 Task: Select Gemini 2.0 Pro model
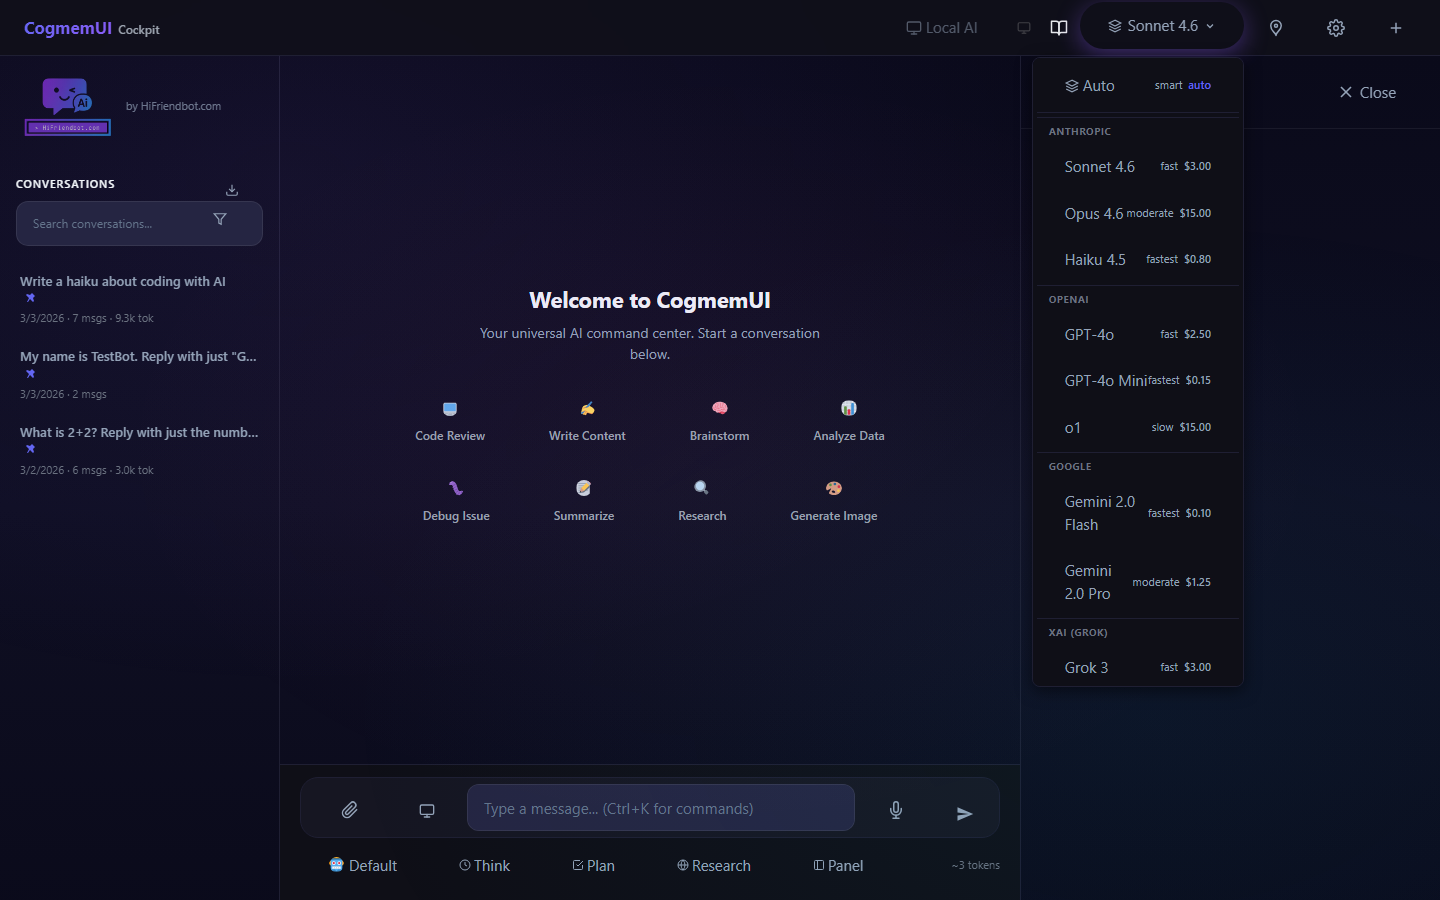point(1138,582)
